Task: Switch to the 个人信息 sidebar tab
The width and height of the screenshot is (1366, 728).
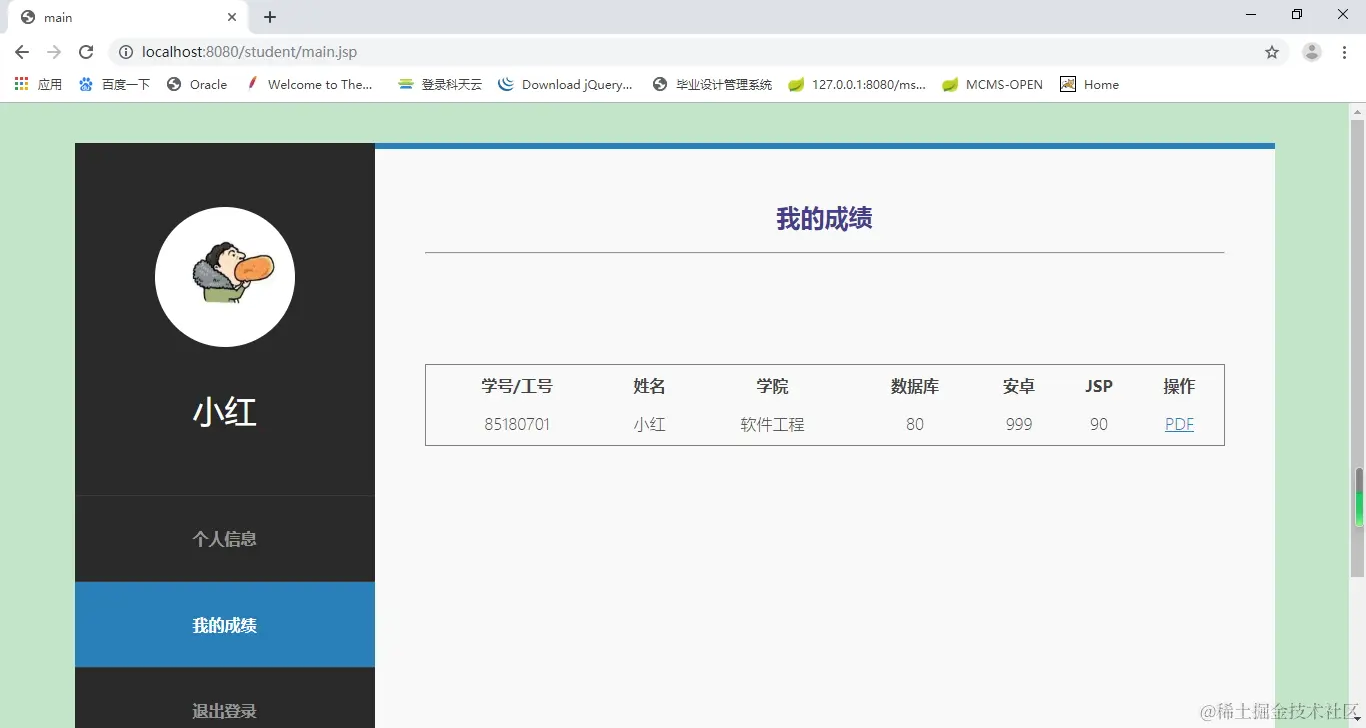Action: click(x=225, y=539)
